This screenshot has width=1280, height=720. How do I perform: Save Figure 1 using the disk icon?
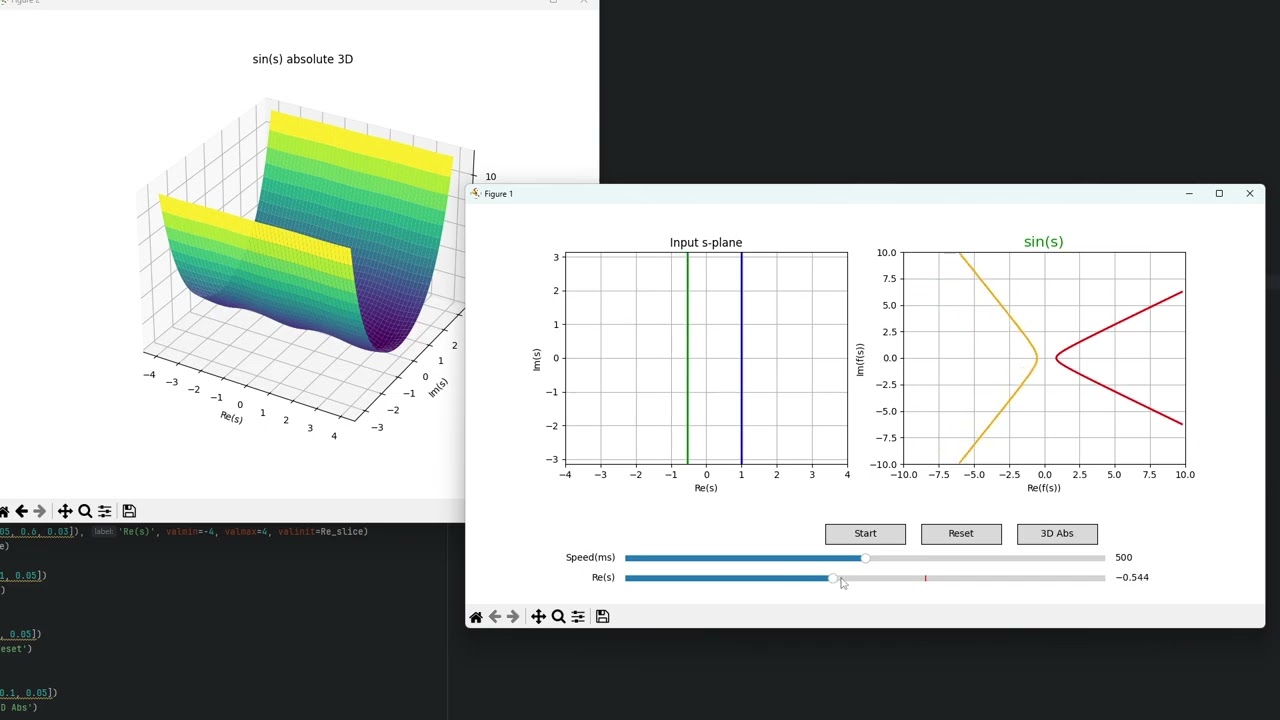(x=602, y=617)
